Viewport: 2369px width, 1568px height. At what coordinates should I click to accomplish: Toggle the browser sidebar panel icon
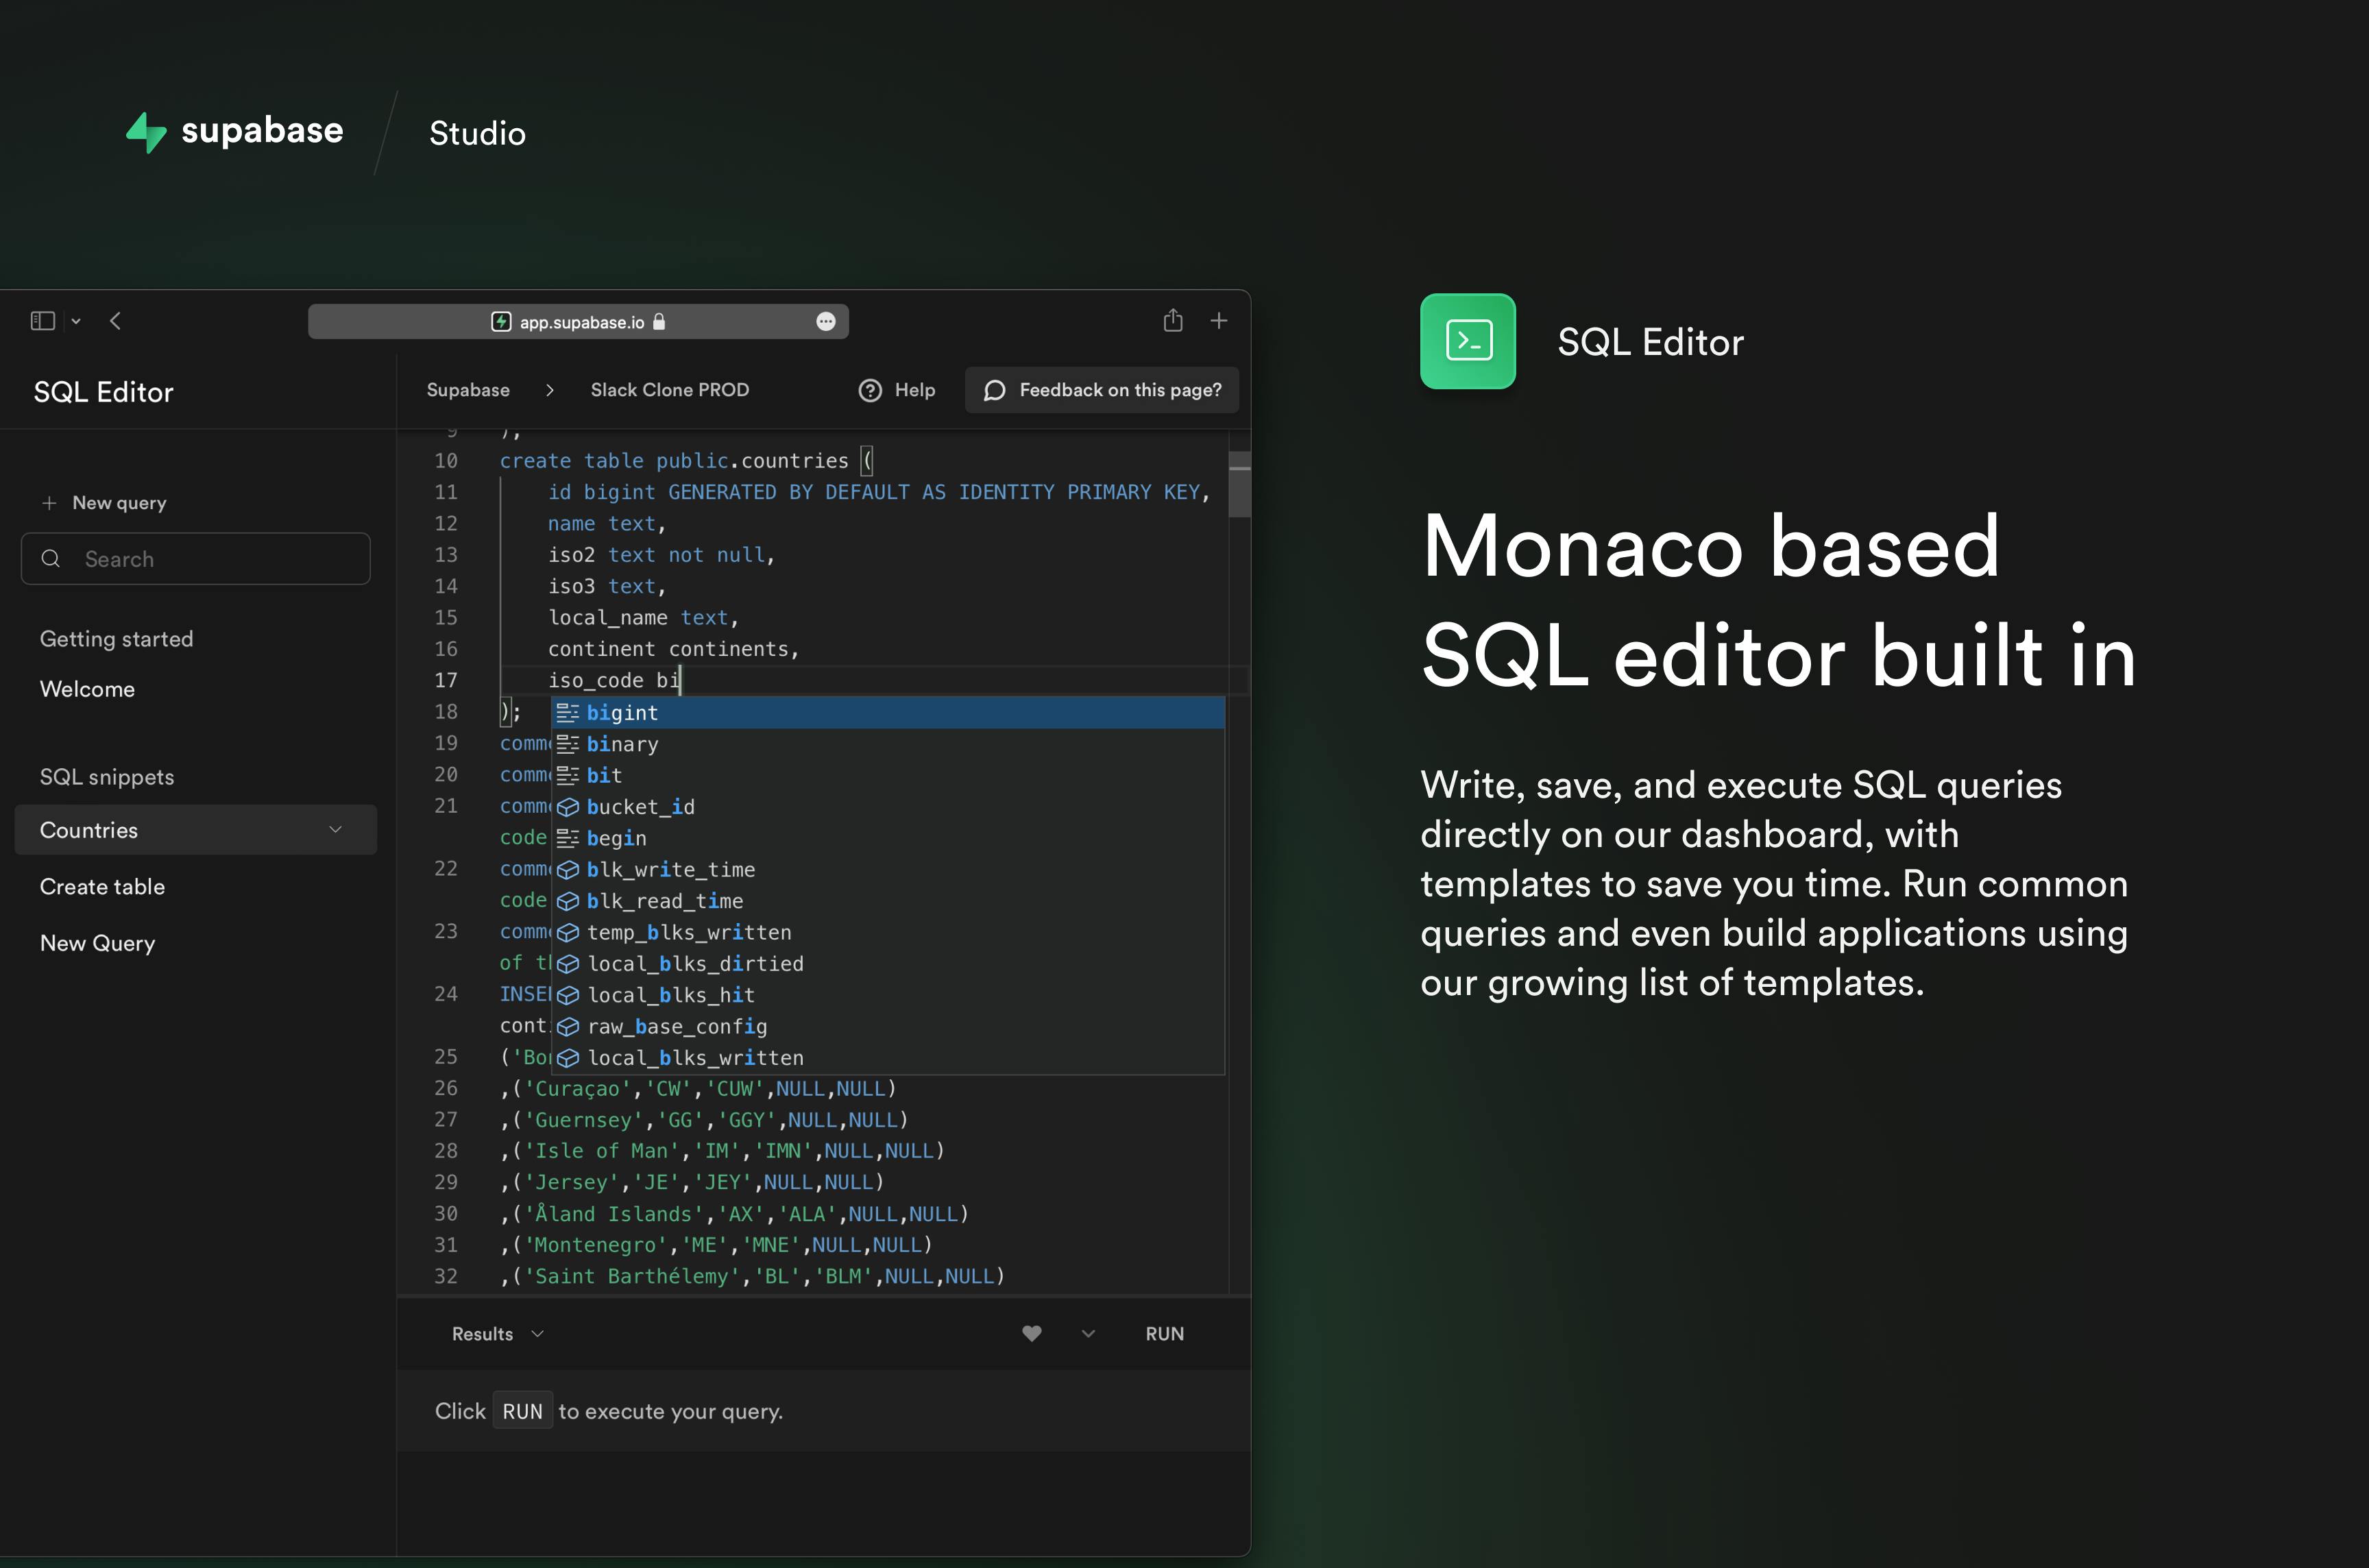point(42,321)
